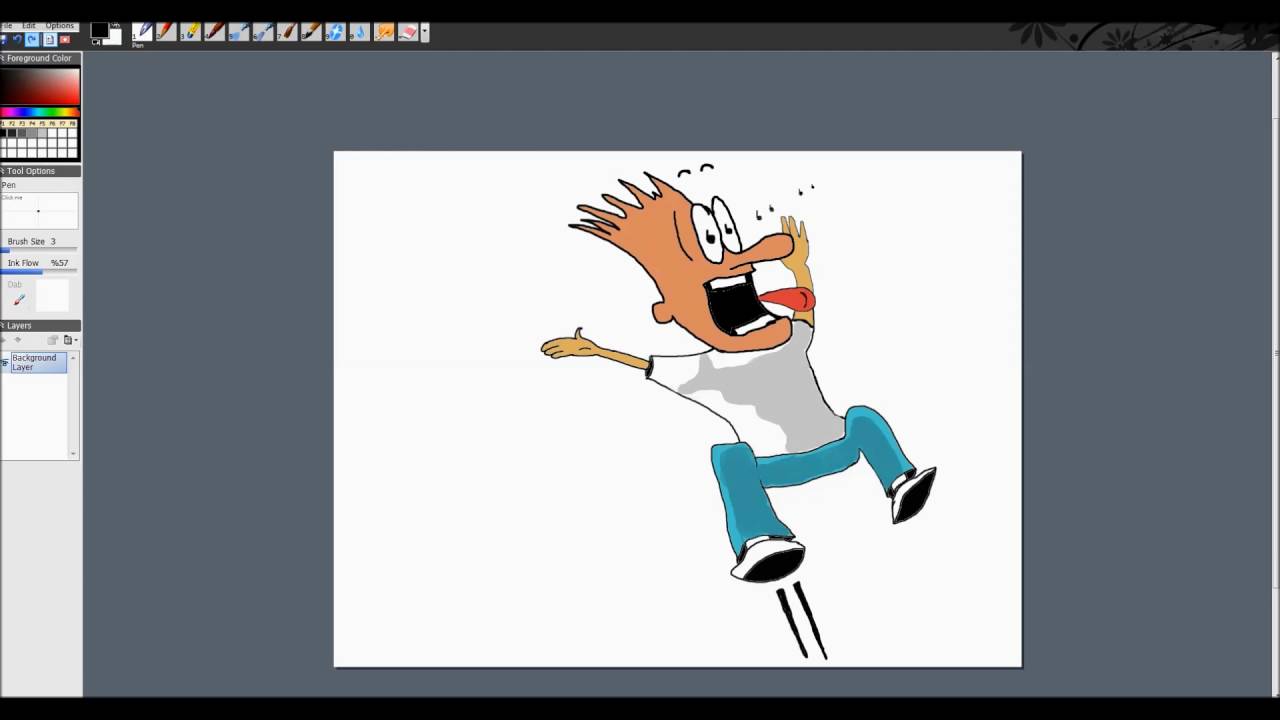Click the brush preview 'Click me' box
1280x720 pixels.
(x=39, y=211)
